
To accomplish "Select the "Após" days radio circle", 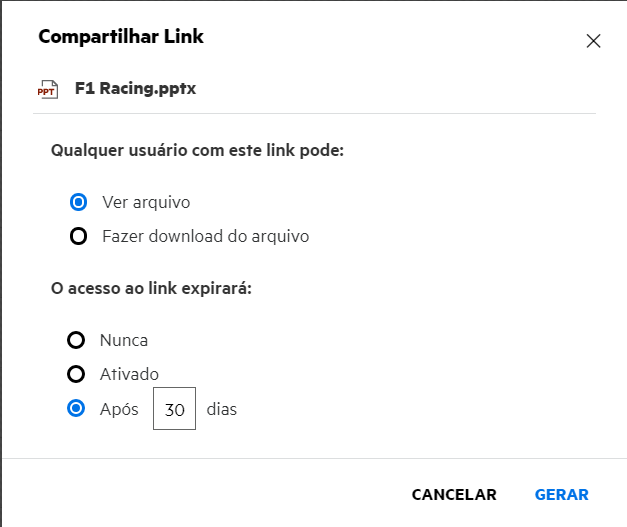I will coord(75,409).
